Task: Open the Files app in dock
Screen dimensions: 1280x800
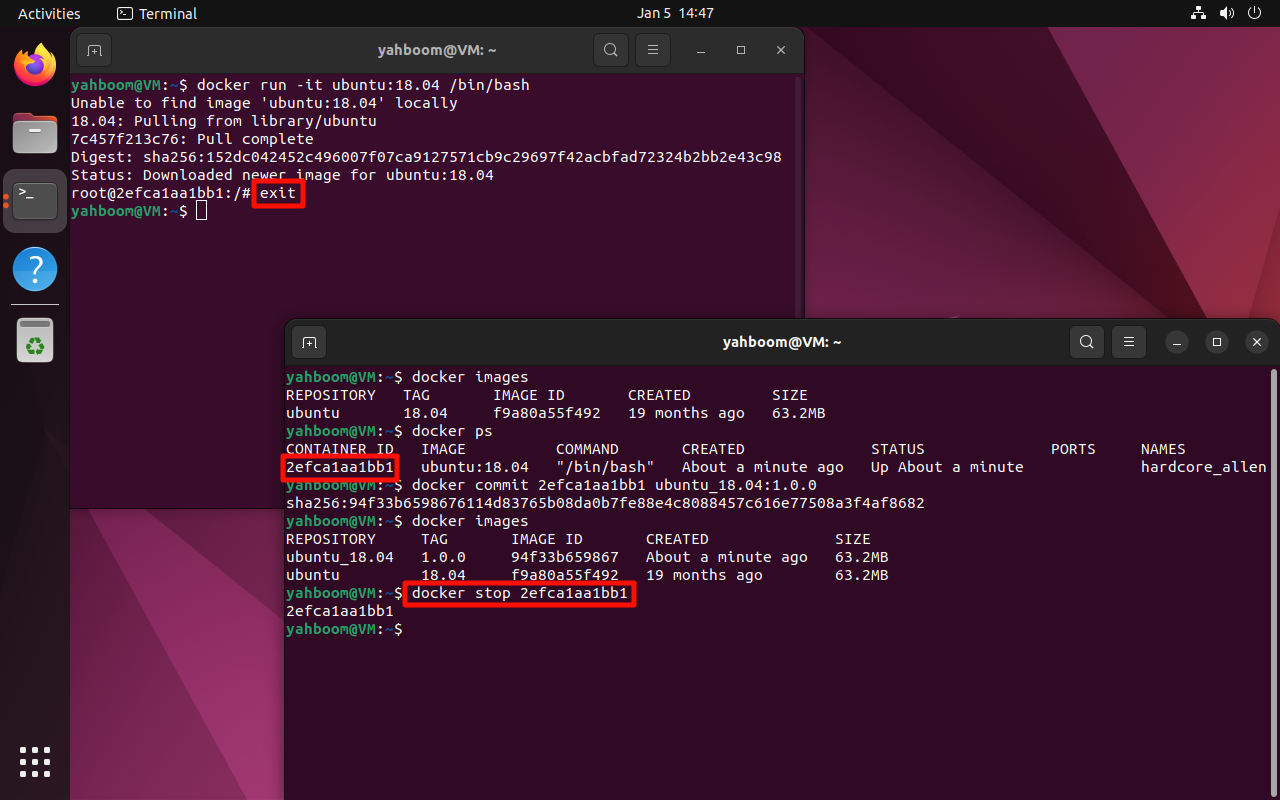Action: (35, 133)
